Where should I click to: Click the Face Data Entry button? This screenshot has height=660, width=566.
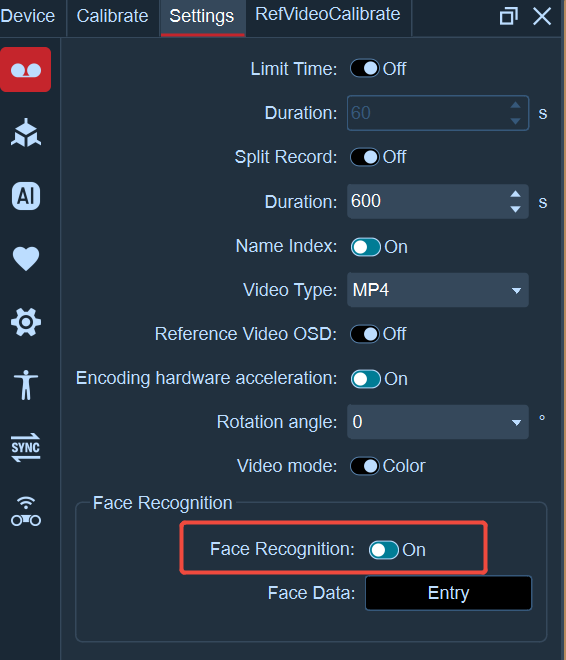tap(449, 593)
